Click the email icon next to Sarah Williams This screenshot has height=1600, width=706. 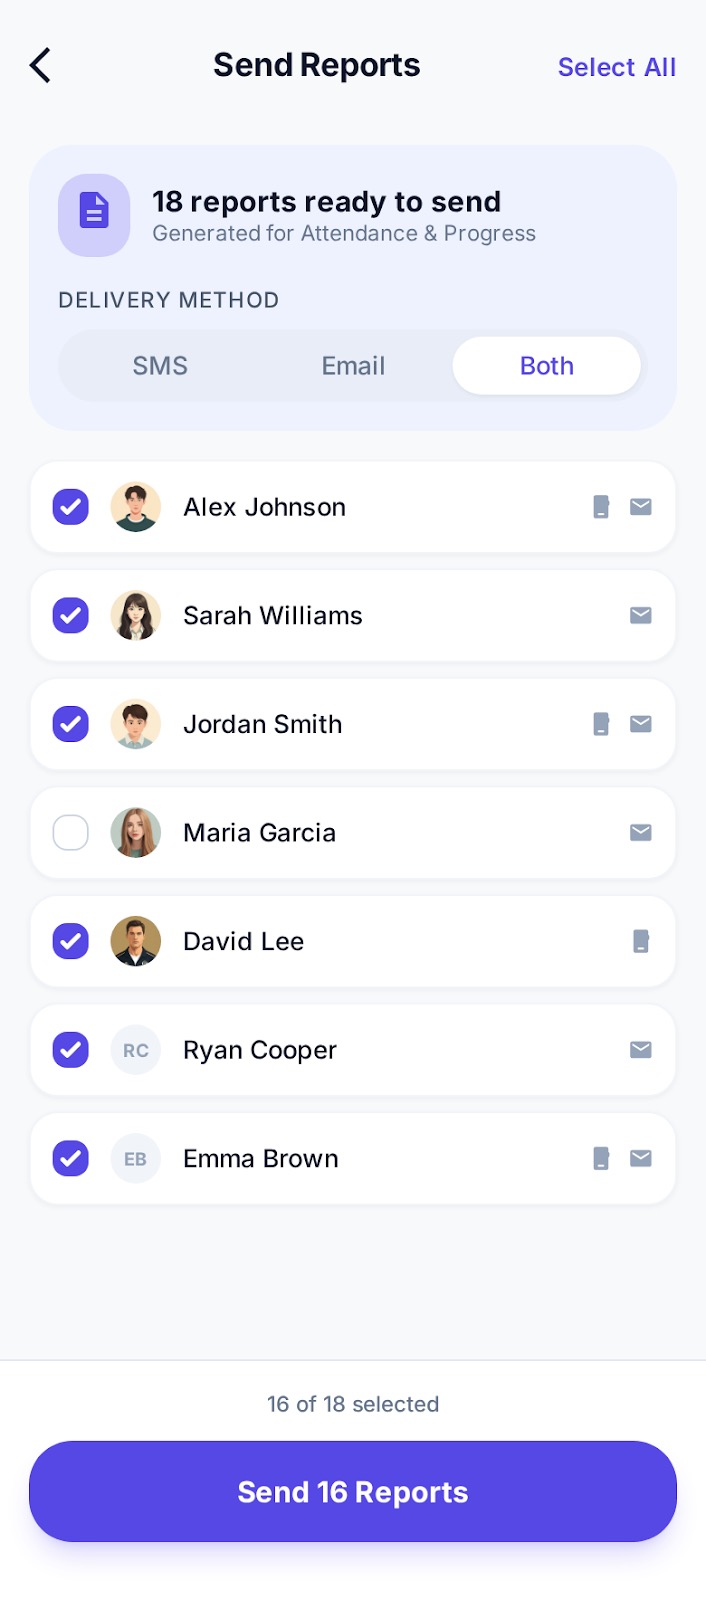(640, 615)
